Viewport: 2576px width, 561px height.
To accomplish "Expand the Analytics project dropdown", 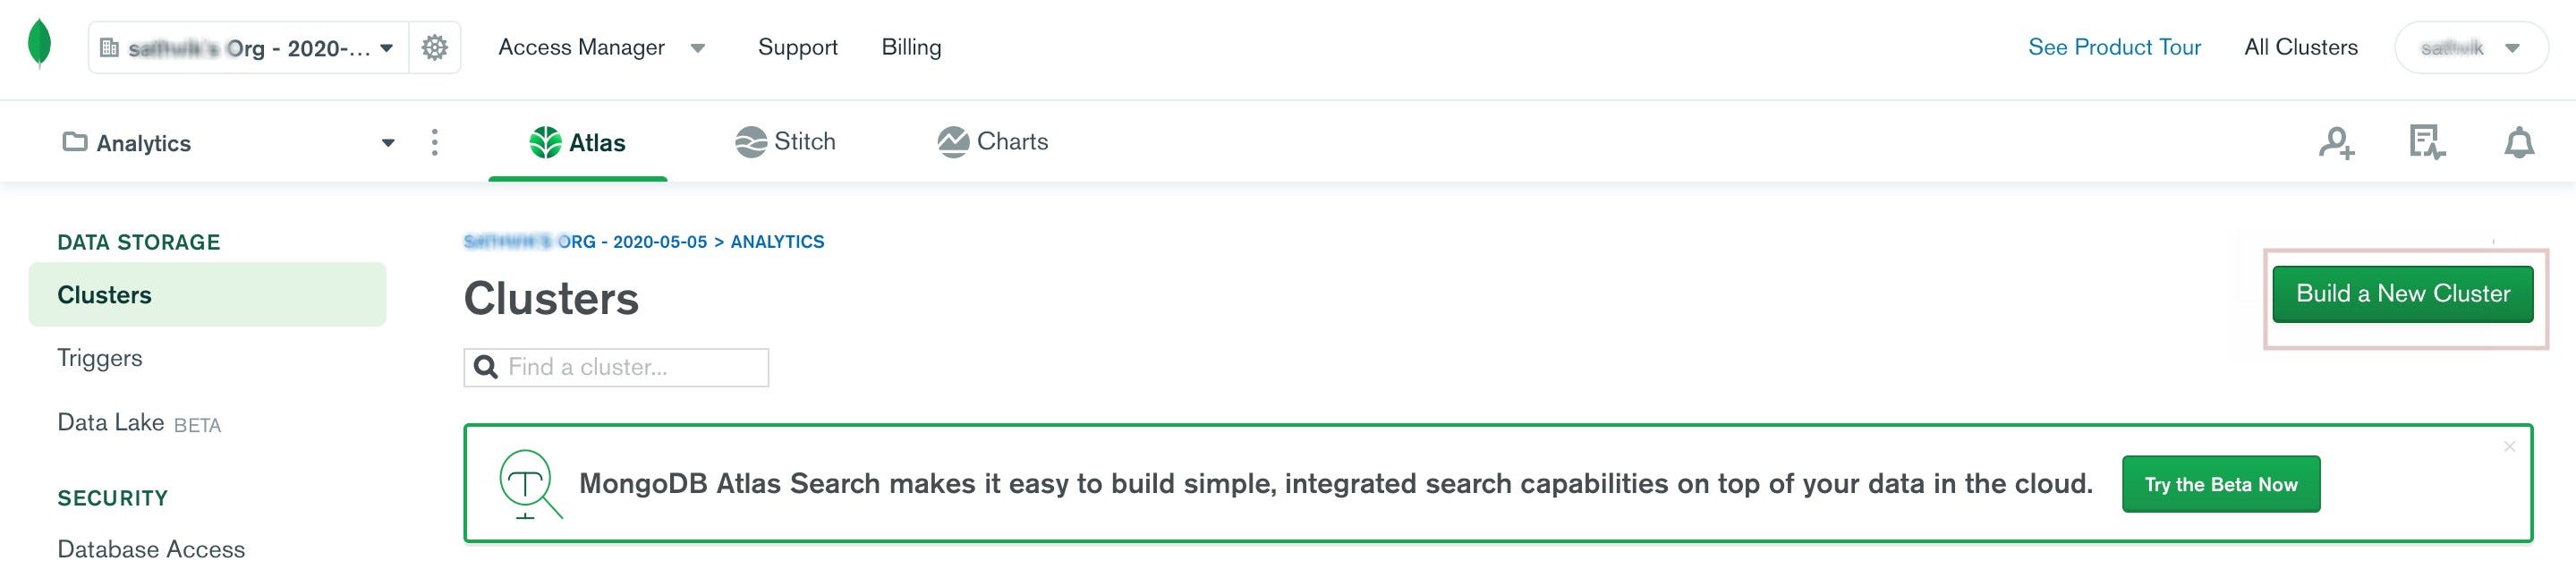I will [388, 142].
